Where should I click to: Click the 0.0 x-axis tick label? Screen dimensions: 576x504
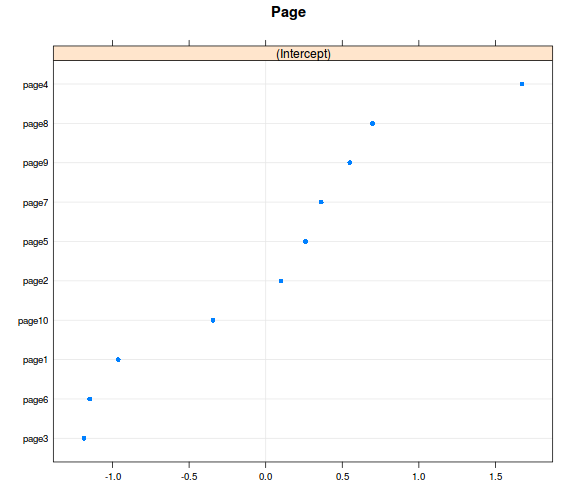click(266, 477)
